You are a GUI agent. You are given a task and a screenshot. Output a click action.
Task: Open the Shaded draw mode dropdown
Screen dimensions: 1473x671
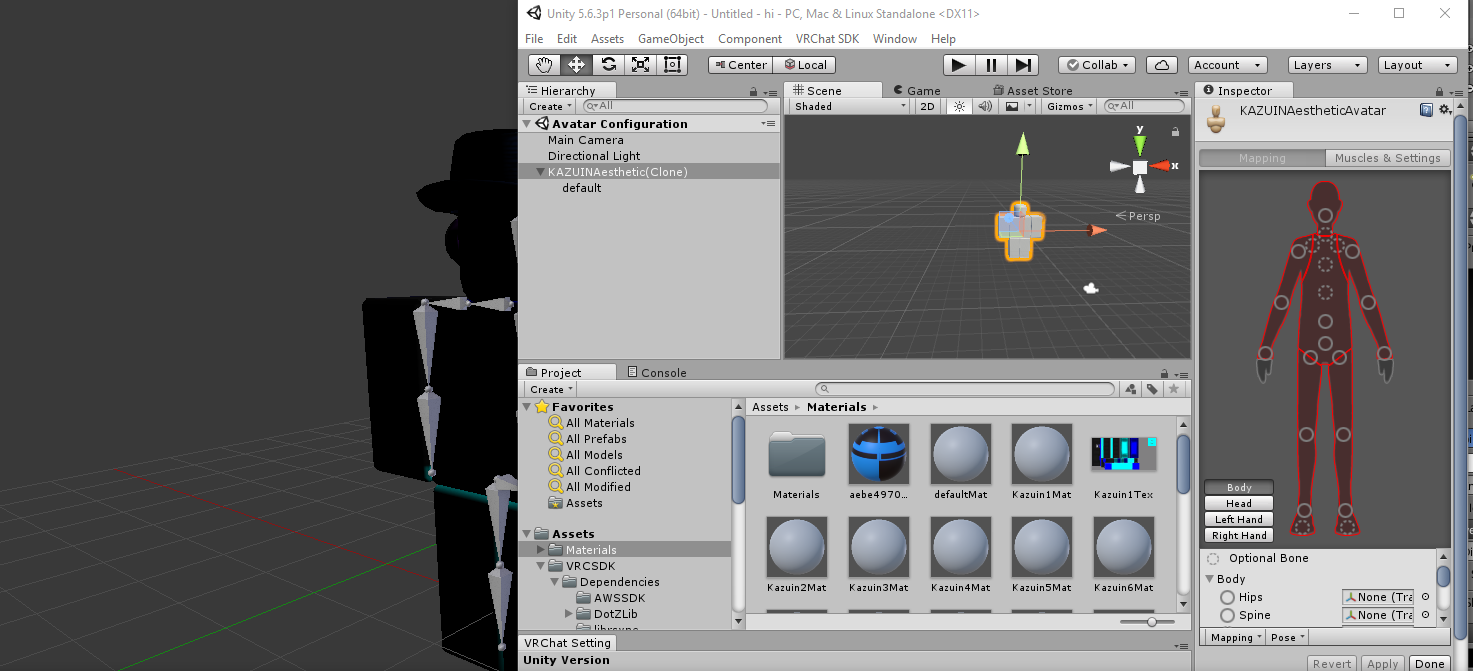coord(849,106)
